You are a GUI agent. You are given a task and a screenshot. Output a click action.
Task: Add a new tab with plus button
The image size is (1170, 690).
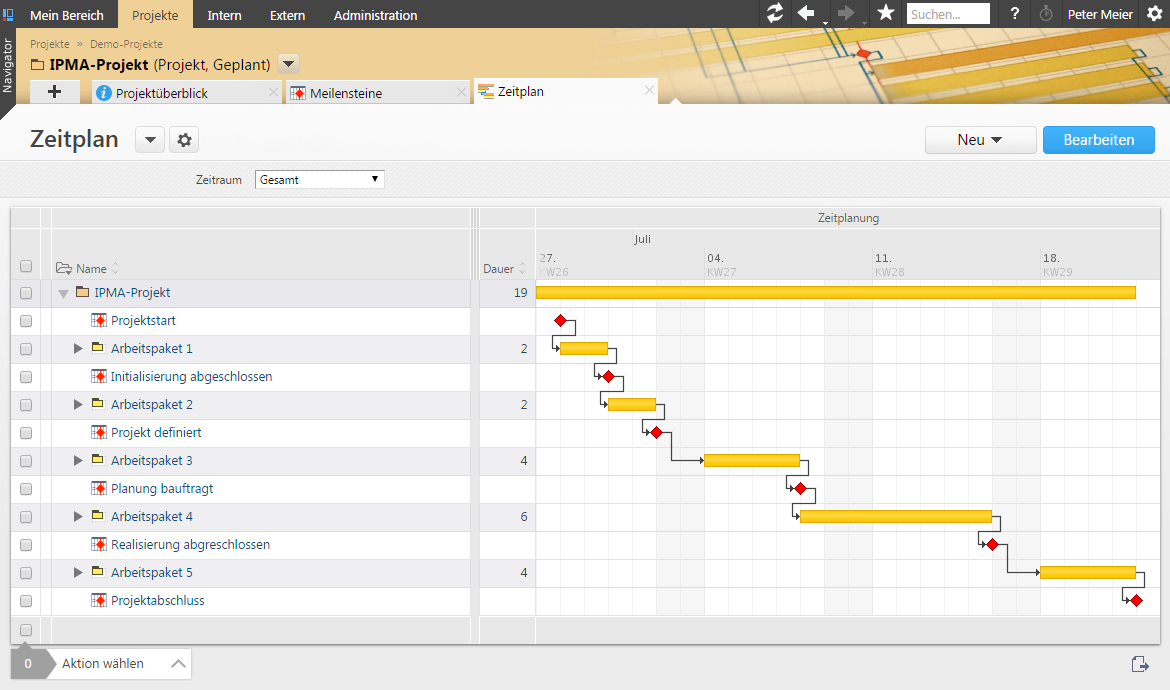click(55, 92)
